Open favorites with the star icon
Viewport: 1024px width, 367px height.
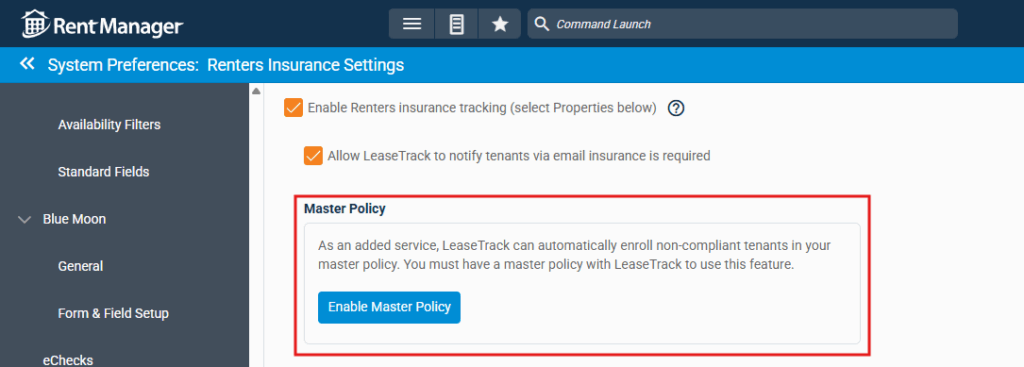500,24
